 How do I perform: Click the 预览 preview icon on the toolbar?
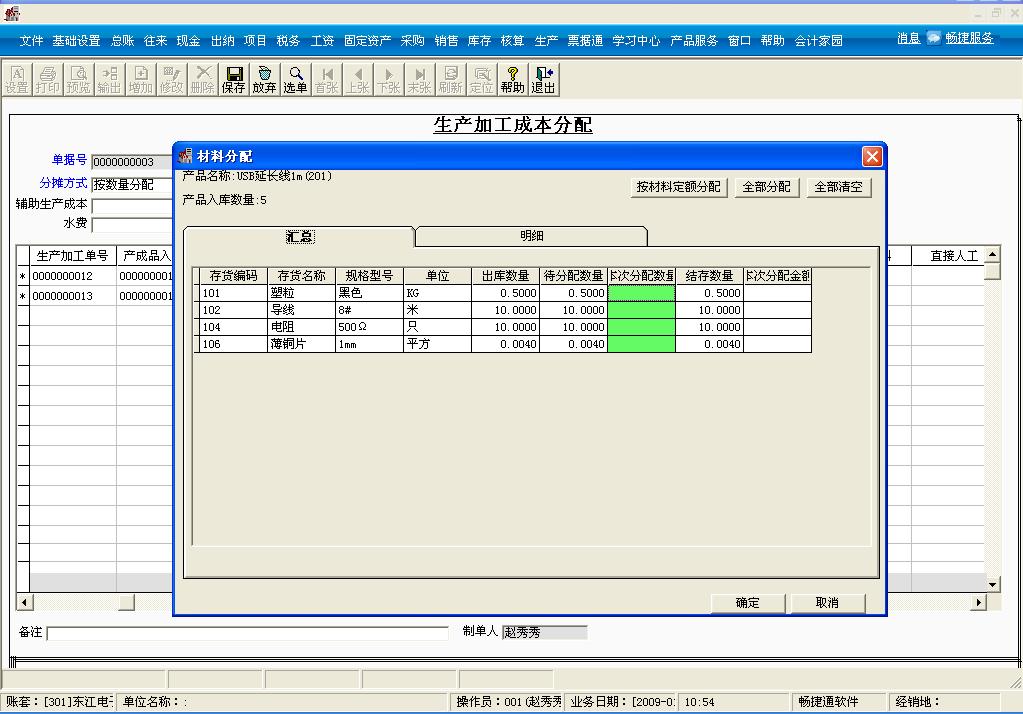(79, 80)
